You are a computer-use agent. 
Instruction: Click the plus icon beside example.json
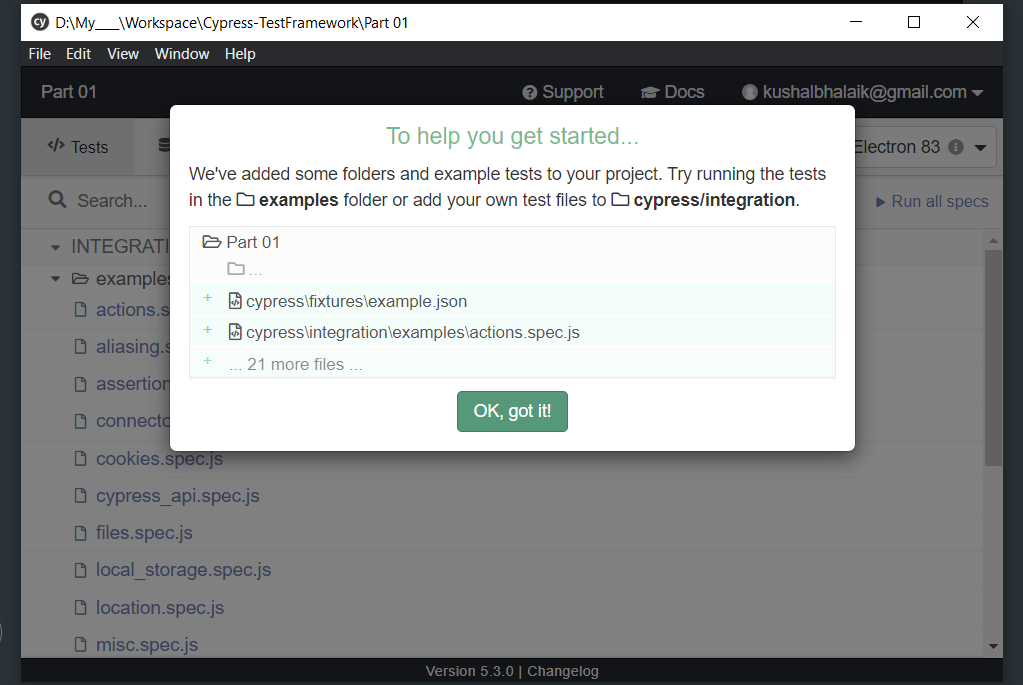[207, 297]
